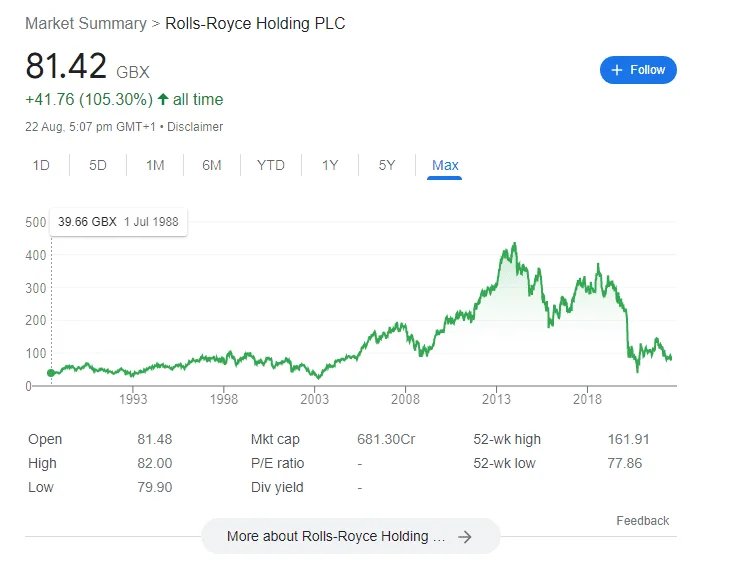The image size is (752, 565).
Task: Select the 5D time range tab
Action: point(98,165)
